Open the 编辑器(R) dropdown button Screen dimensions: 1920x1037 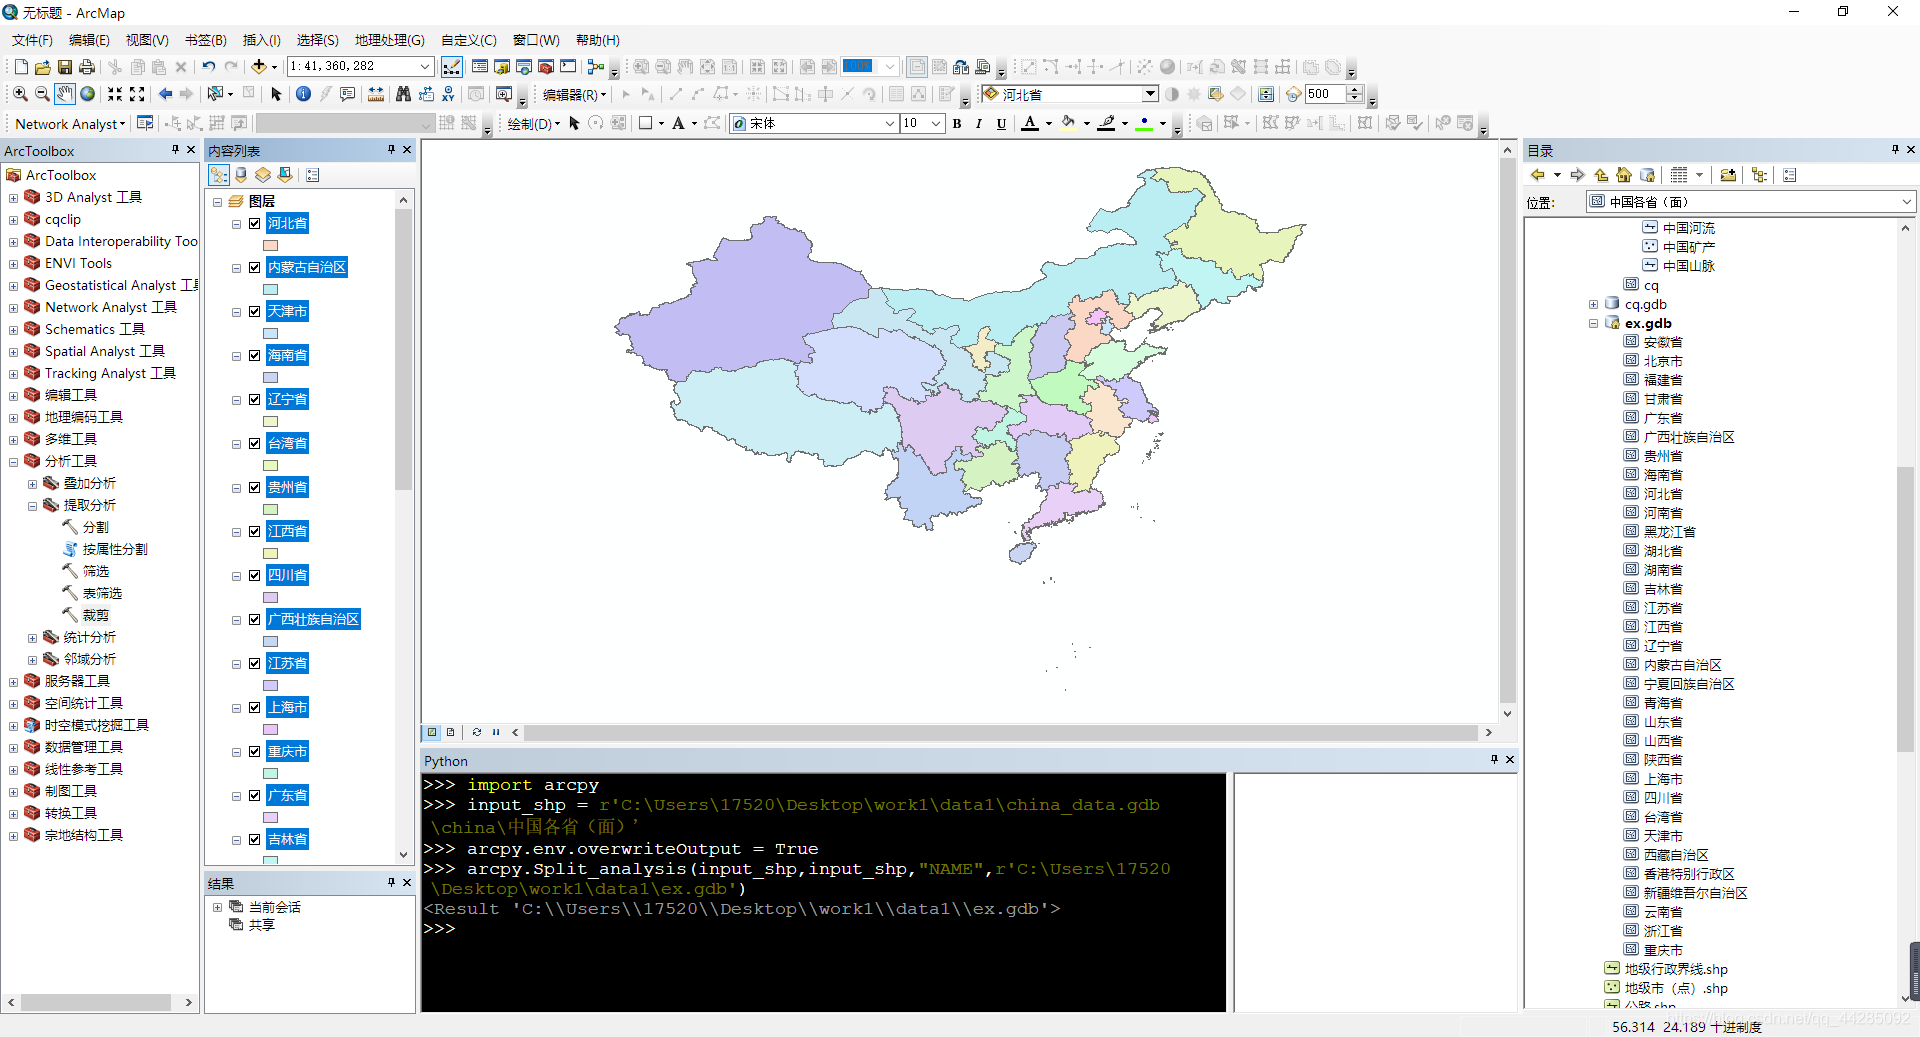[574, 94]
